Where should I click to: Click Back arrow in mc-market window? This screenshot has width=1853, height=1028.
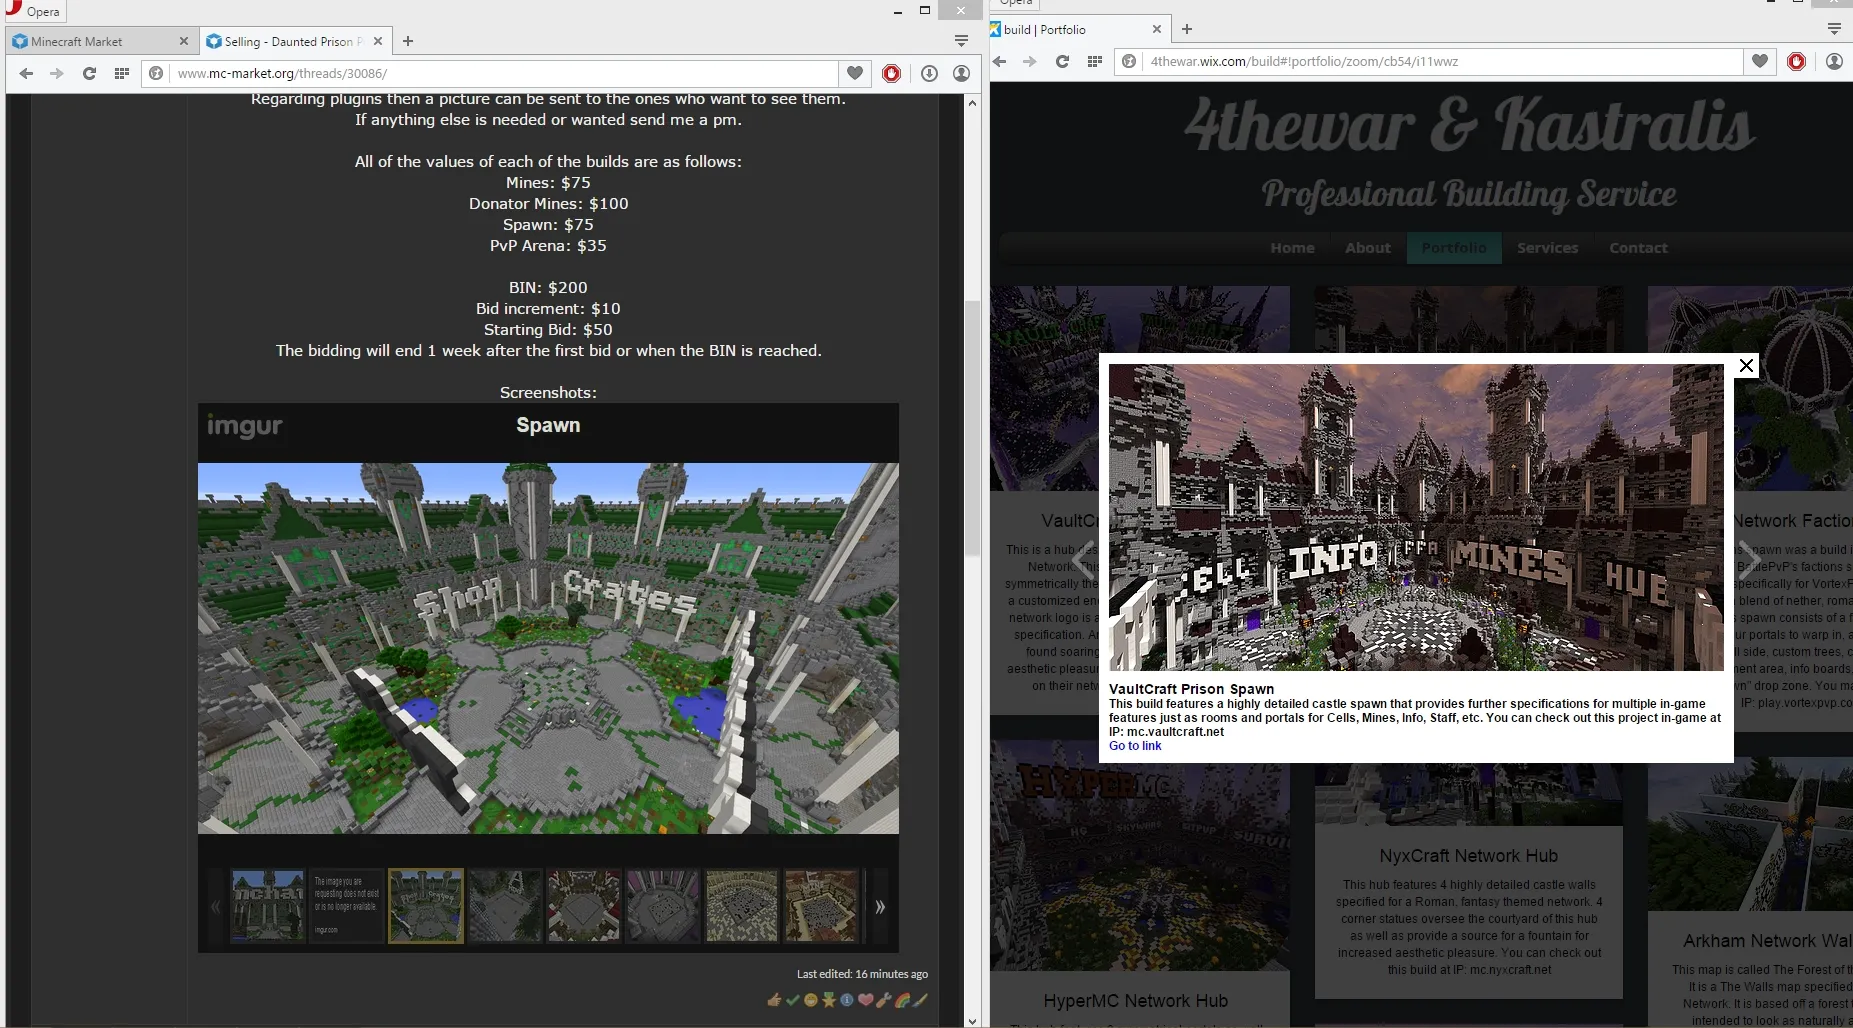click(26, 73)
